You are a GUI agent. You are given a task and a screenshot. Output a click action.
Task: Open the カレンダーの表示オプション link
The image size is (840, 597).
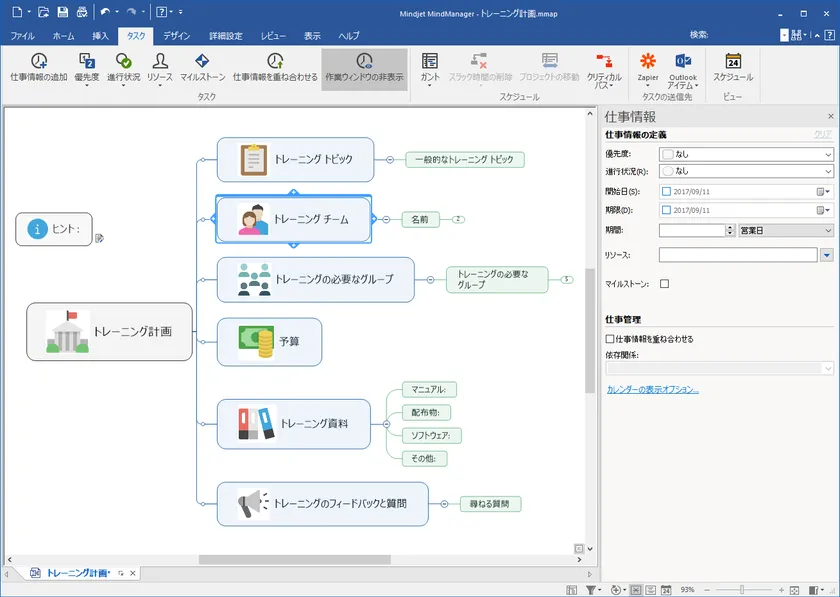point(652,389)
